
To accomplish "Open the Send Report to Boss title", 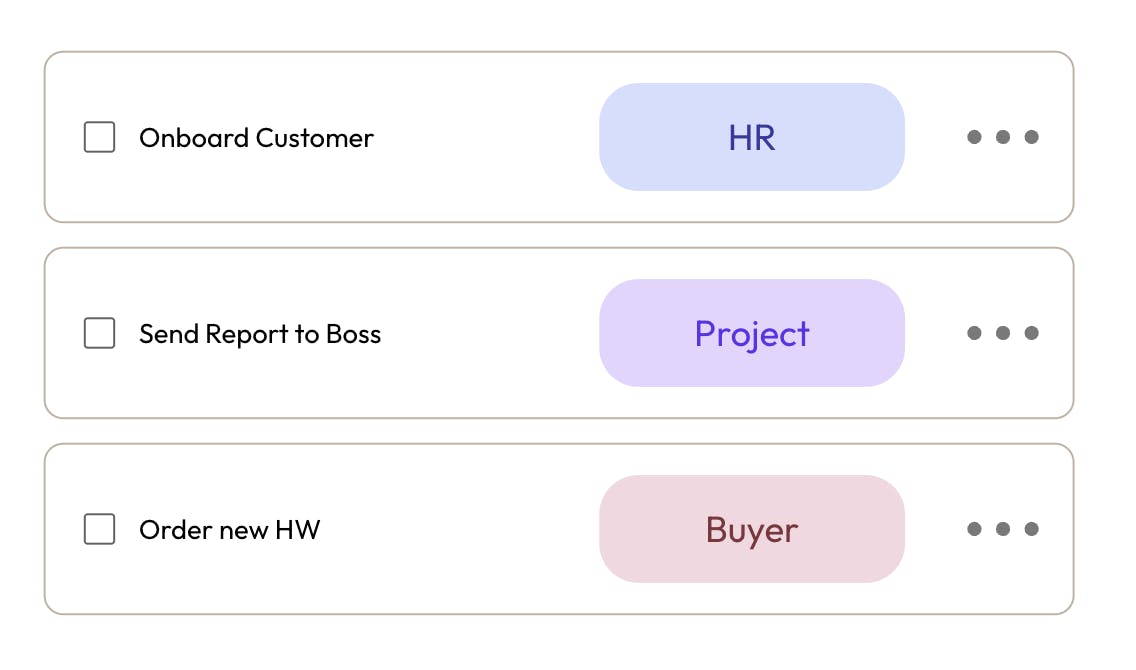I will coord(260,334).
